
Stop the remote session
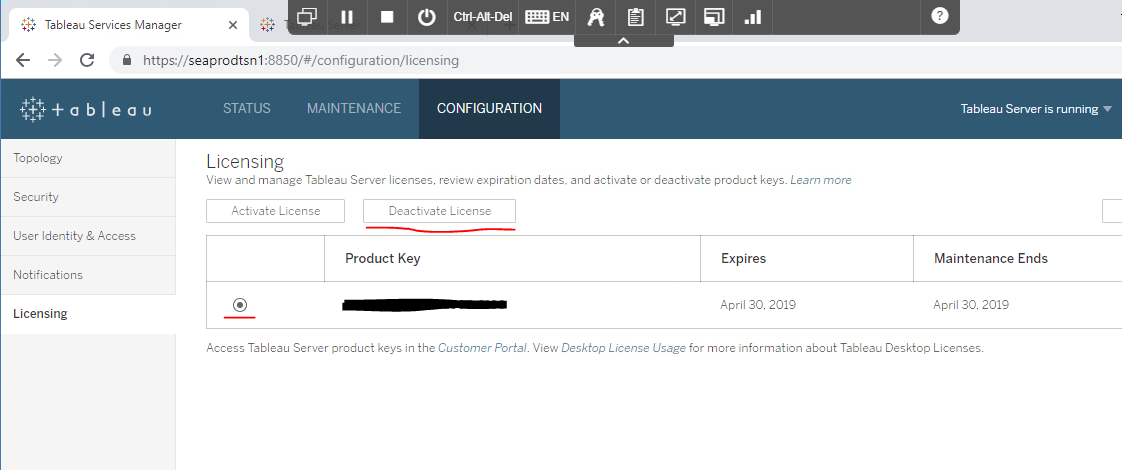click(387, 16)
